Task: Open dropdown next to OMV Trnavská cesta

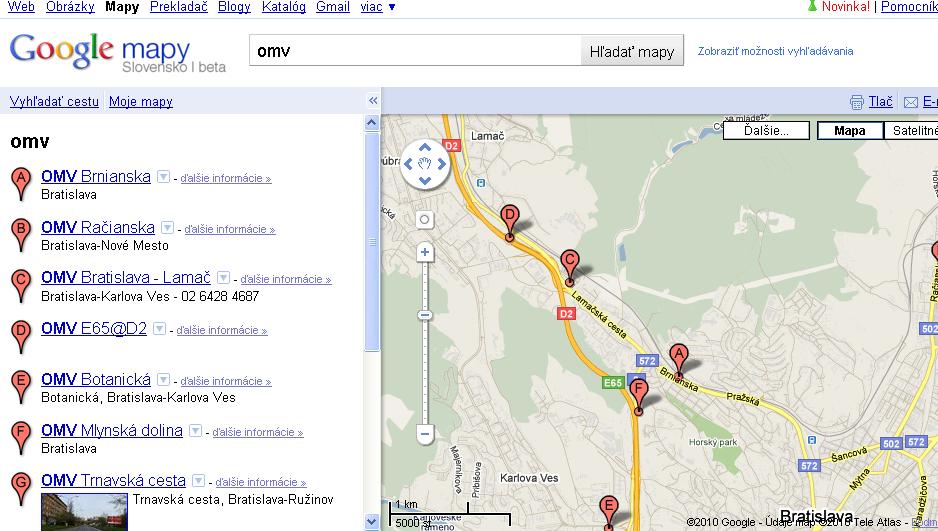Action: [x=199, y=481]
